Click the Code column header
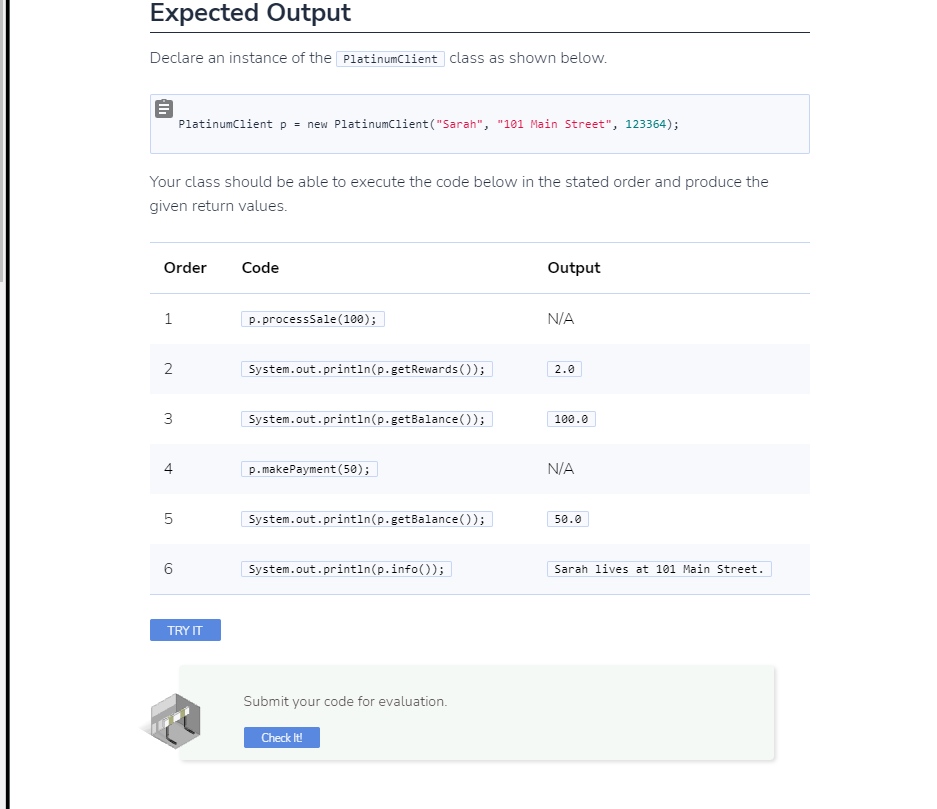The height and width of the screenshot is (809, 937). 261,268
